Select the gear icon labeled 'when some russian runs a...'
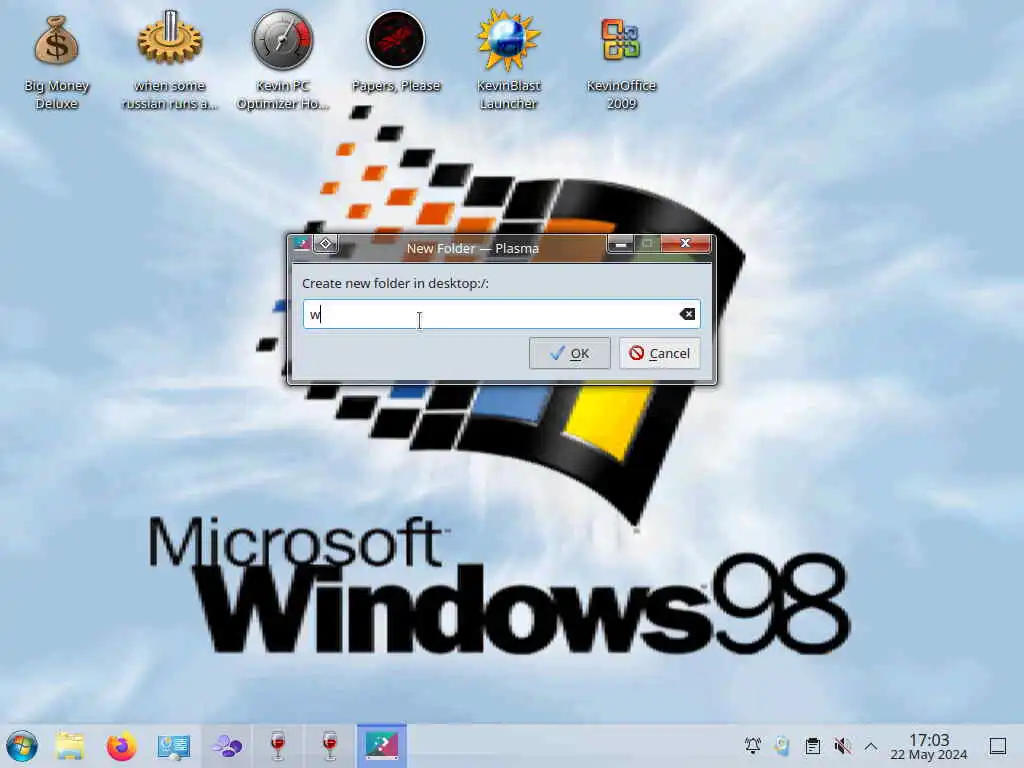This screenshot has width=1024, height=768. 169,62
